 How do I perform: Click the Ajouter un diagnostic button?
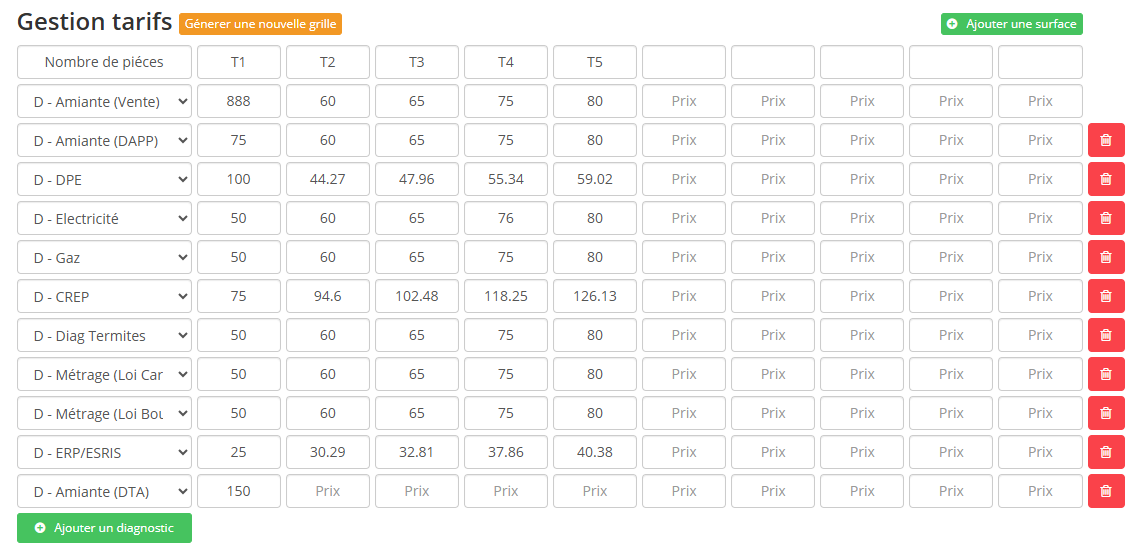coord(104,528)
